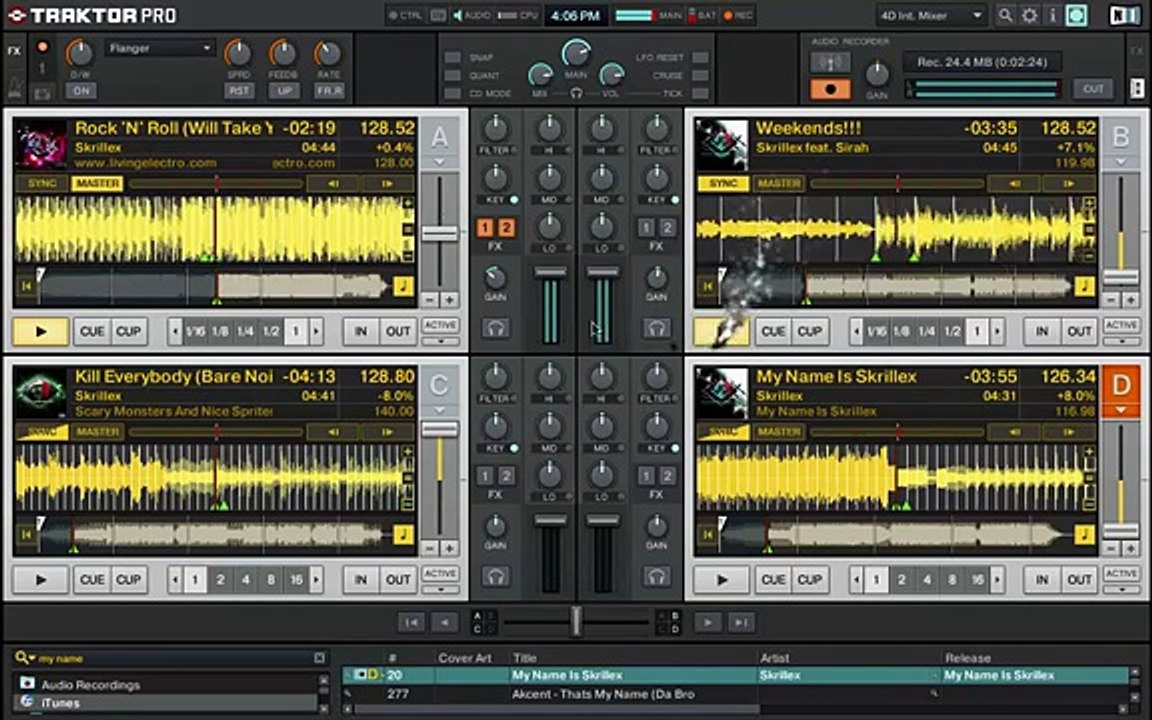Select loop size 8 on Deck C

point(270,580)
